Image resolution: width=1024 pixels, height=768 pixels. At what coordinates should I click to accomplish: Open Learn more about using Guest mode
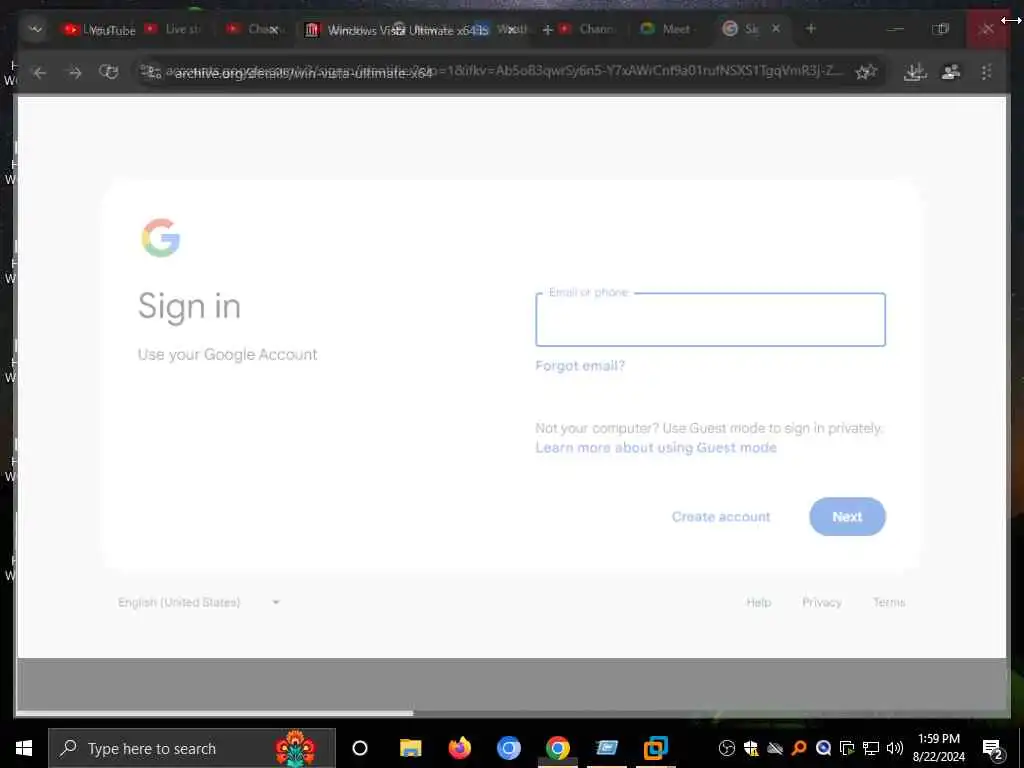click(656, 447)
